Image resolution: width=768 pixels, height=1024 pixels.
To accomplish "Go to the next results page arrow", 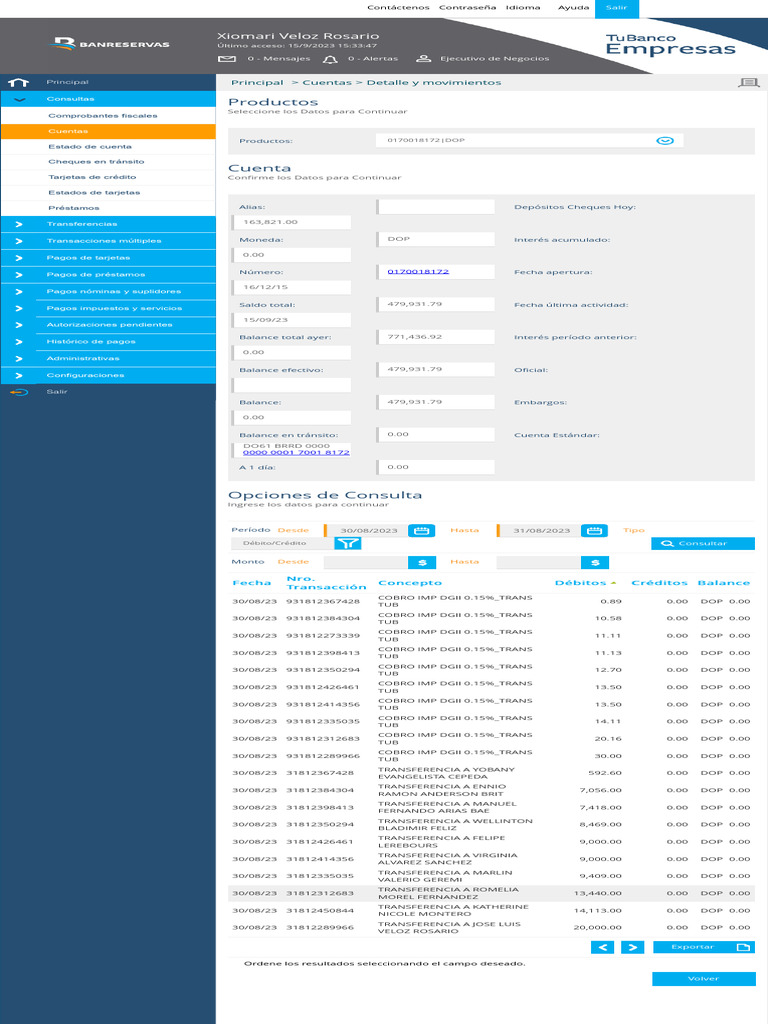I will 632,947.
